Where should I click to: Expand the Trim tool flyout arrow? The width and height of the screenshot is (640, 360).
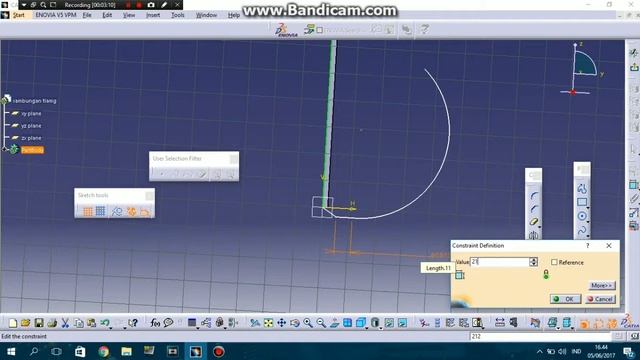click(540, 227)
